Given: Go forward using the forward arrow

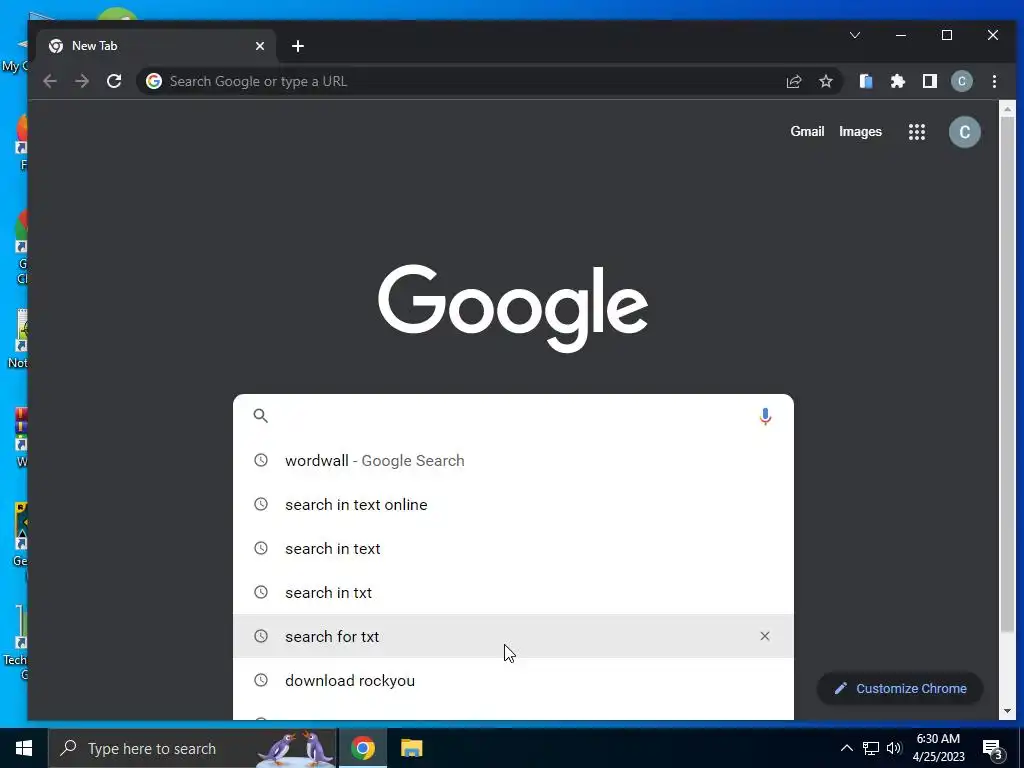Looking at the screenshot, I should (x=82, y=81).
